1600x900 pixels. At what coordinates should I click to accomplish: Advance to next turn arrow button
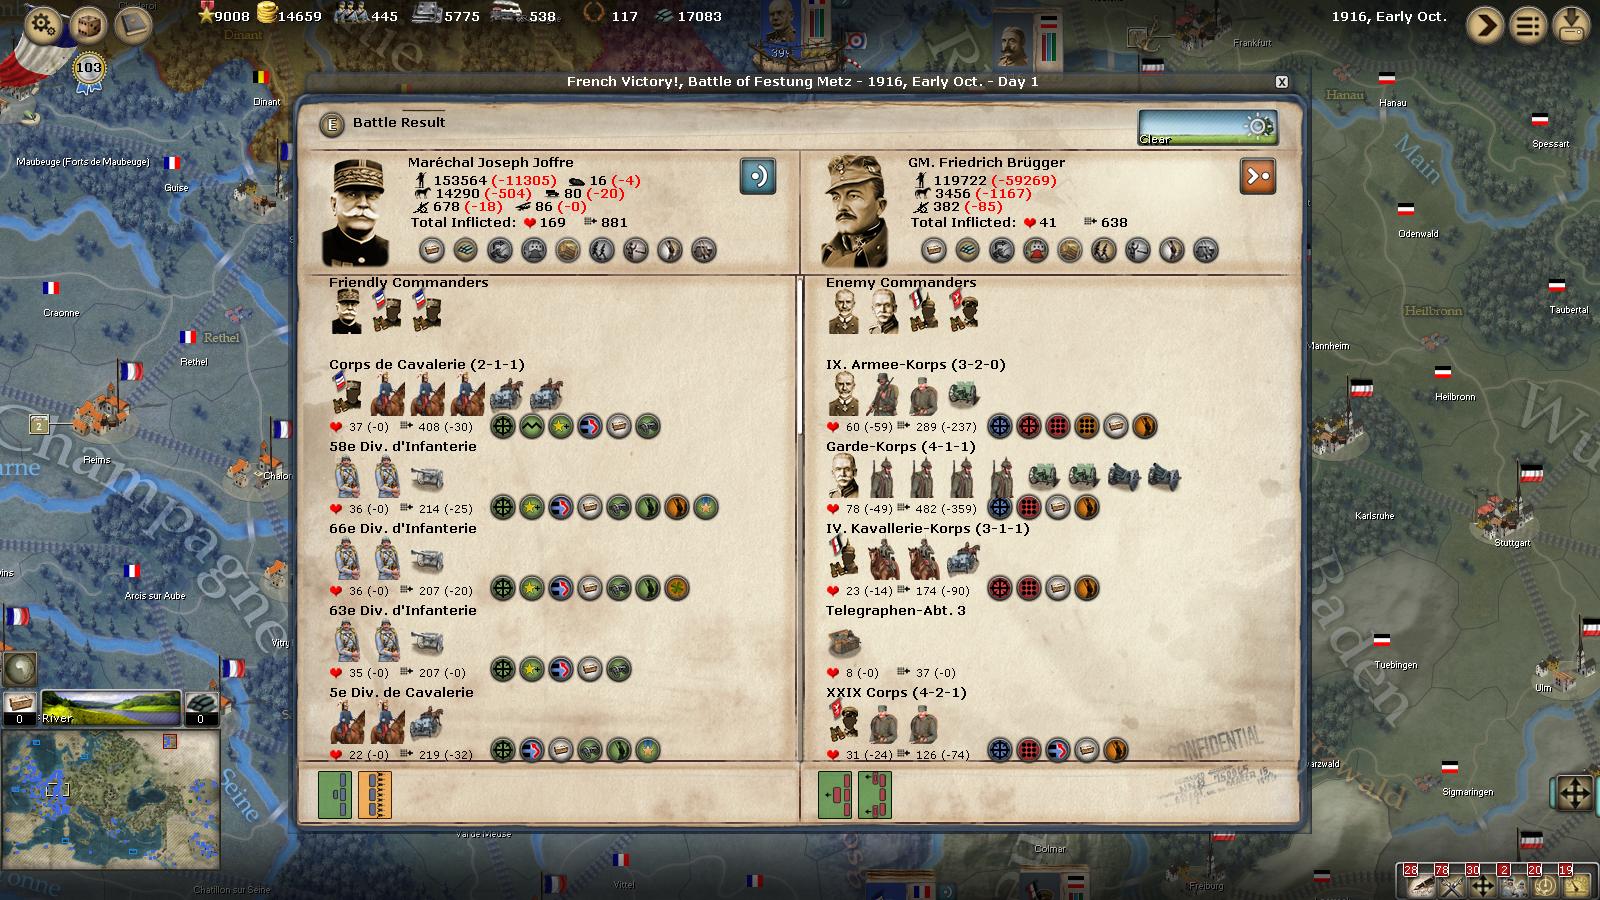pos(1485,25)
